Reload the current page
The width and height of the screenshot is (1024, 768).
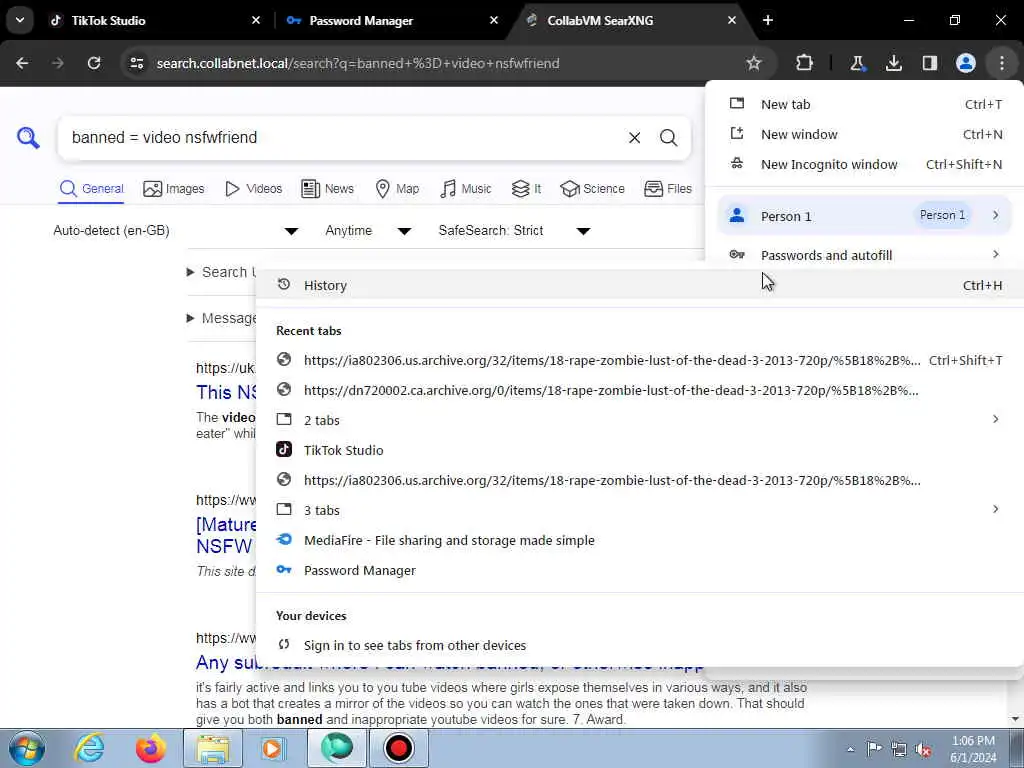[94, 63]
